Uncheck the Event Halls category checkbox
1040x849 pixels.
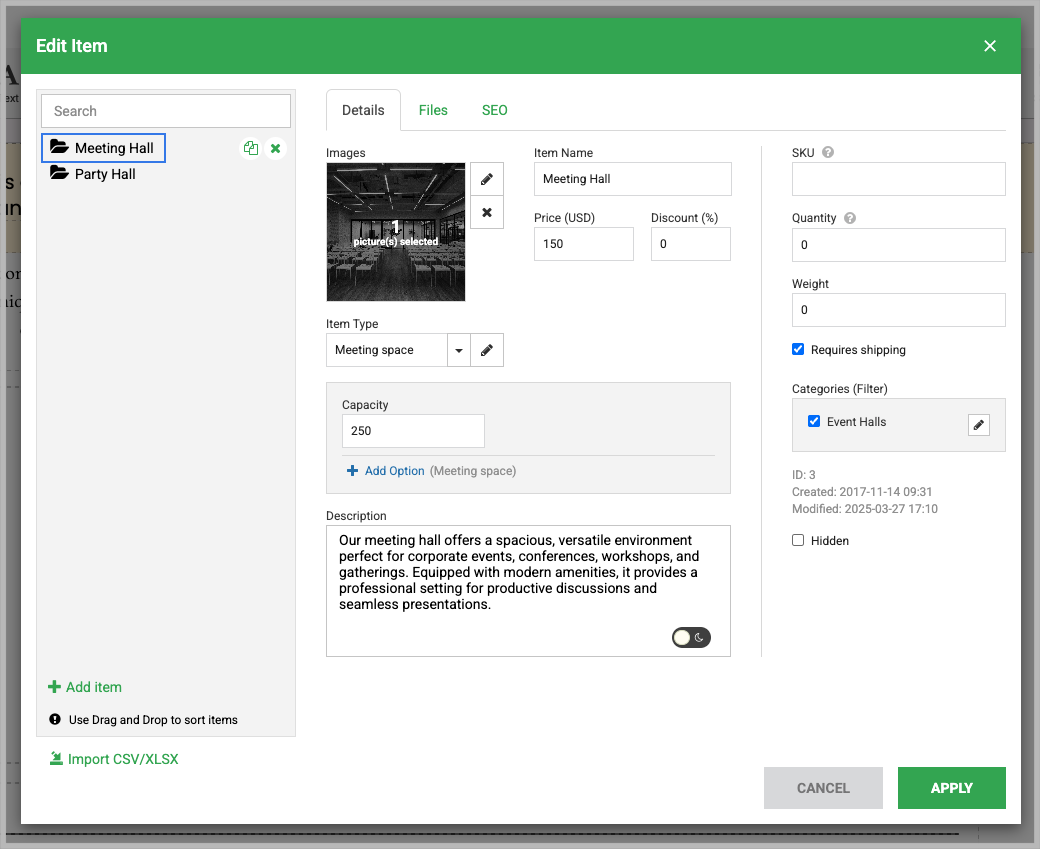[814, 421]
